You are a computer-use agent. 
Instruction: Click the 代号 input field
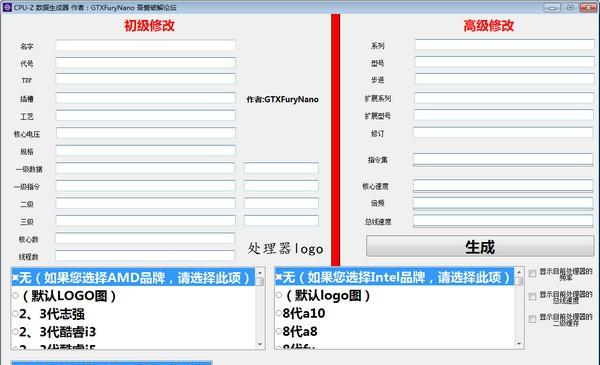pos(145,63)
